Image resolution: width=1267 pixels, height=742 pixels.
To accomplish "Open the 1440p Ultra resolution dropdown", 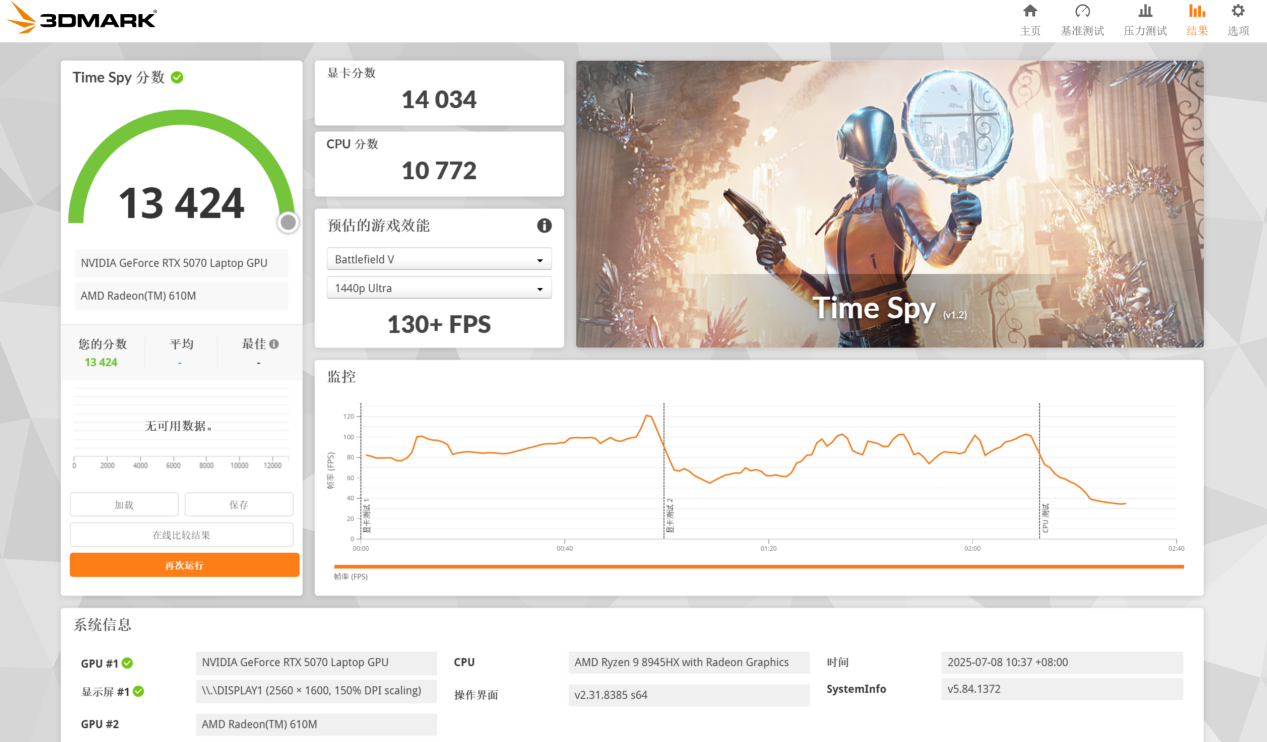I will pos(439,288).
